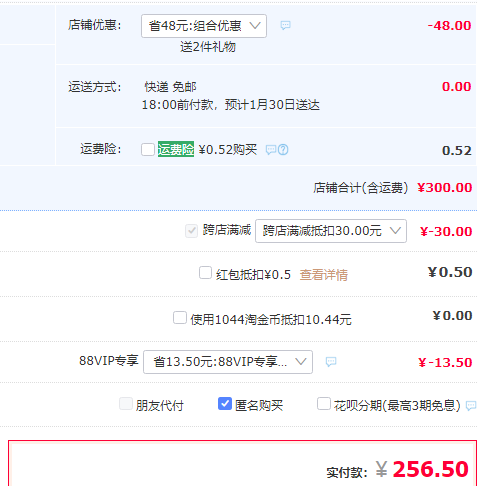Enable the 运费险 ¥0.52 purchase checkbox
Image resolution: width=484 pixels, height=486 pixels.
click(148, 150)
